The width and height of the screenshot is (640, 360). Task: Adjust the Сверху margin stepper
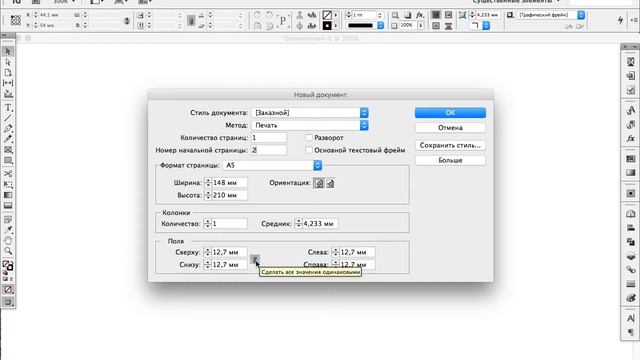(x=207, y=252)
